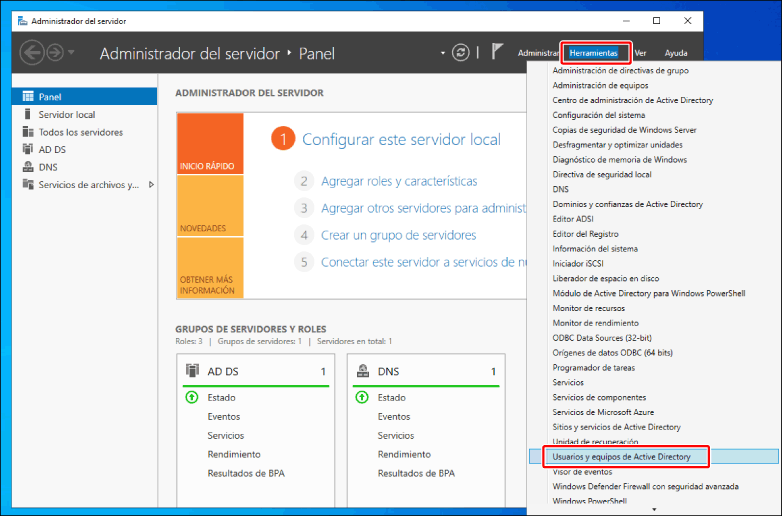The width and height of the screenshot is (782, 516).
Task: Click the OBTENER MÁS INFORMACIÓN tile
Action: coord(210,268)
